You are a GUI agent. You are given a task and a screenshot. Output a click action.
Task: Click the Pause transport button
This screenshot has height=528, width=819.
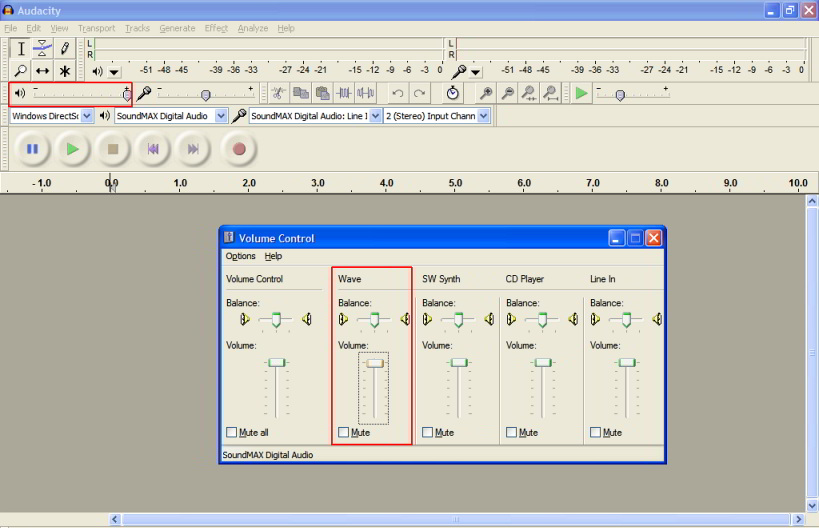click(32, 149)
